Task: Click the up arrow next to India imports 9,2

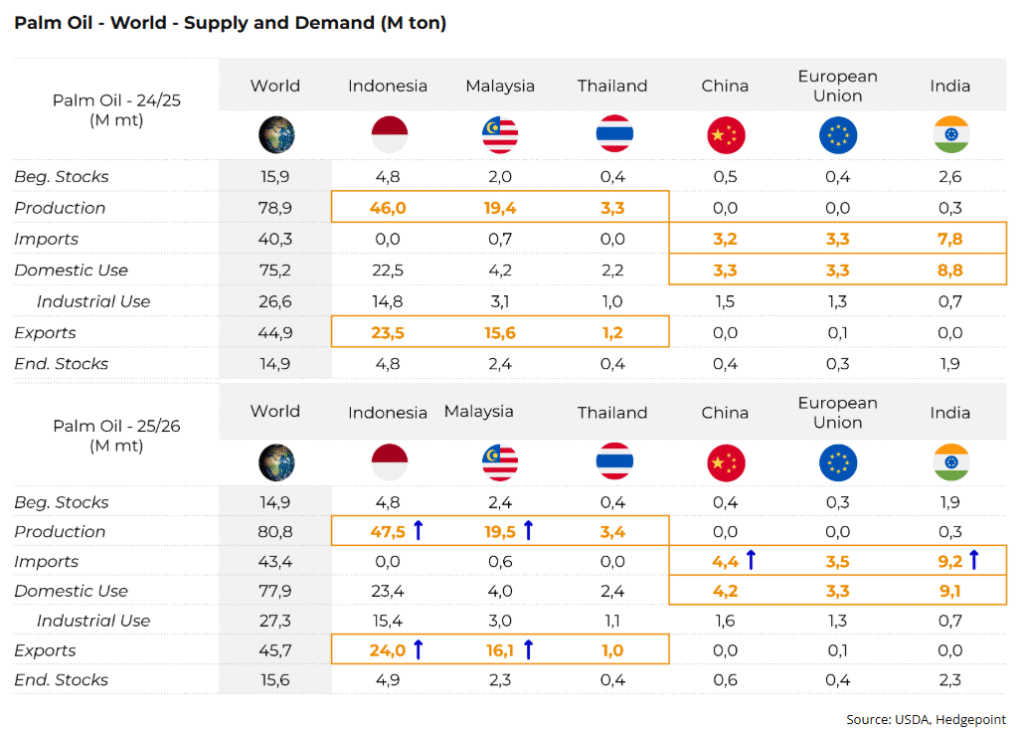Action: [975, 561]
